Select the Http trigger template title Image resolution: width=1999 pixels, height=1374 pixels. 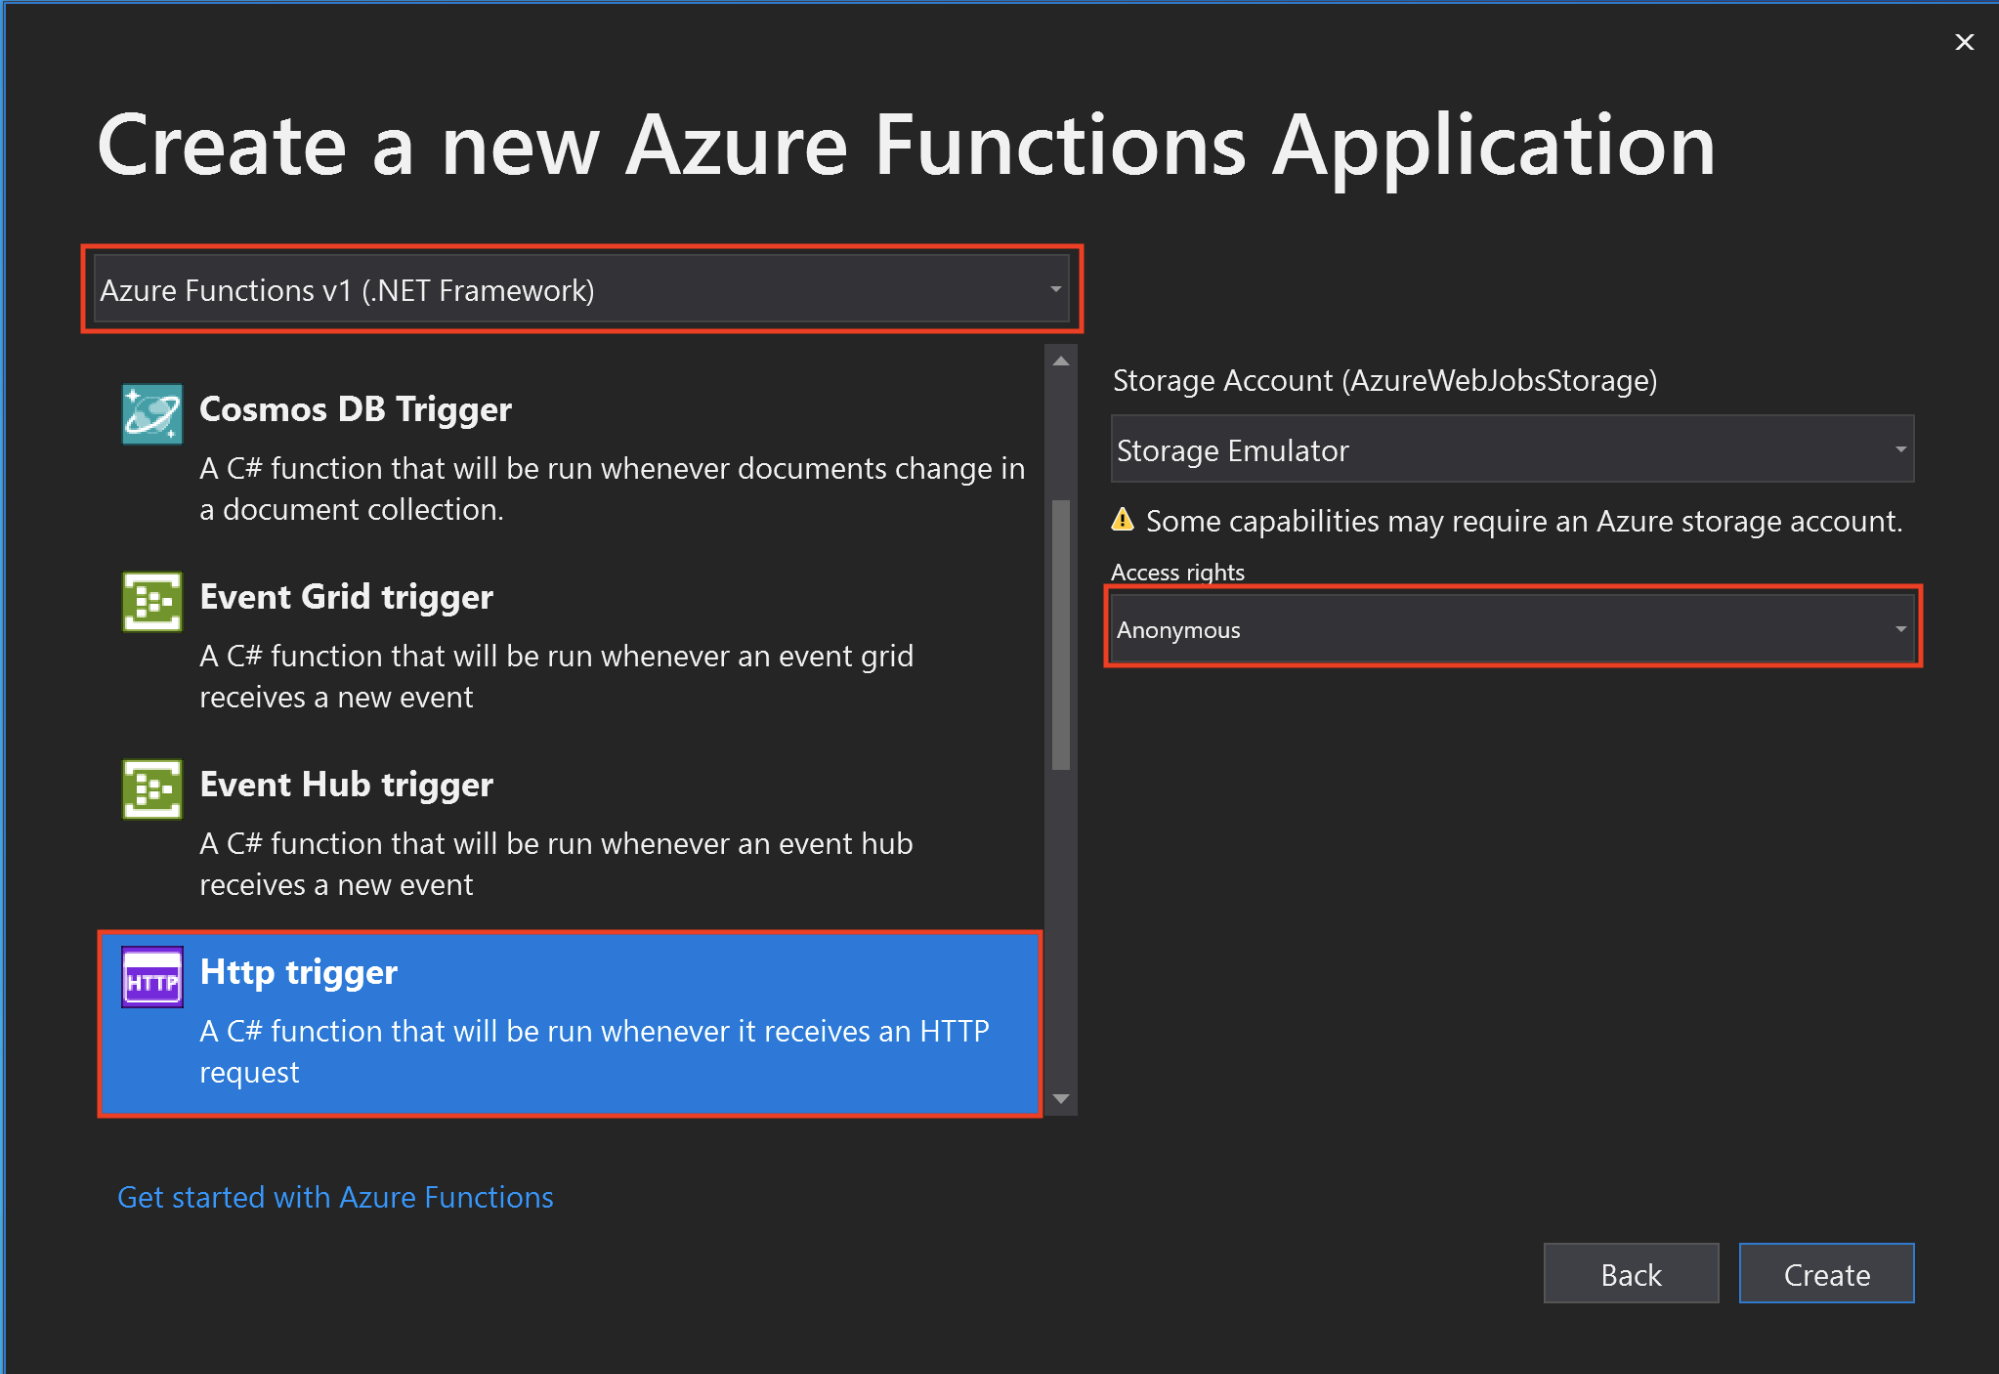(x=298, y=972)
